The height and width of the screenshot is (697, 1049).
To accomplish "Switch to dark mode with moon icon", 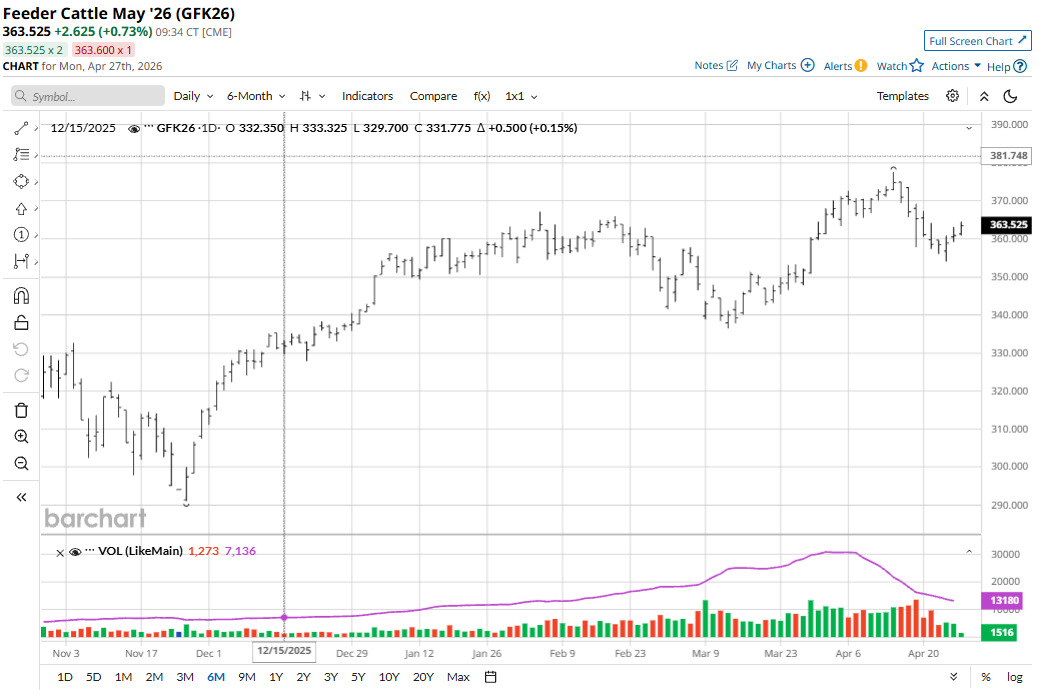I will tap(1010, 96).
